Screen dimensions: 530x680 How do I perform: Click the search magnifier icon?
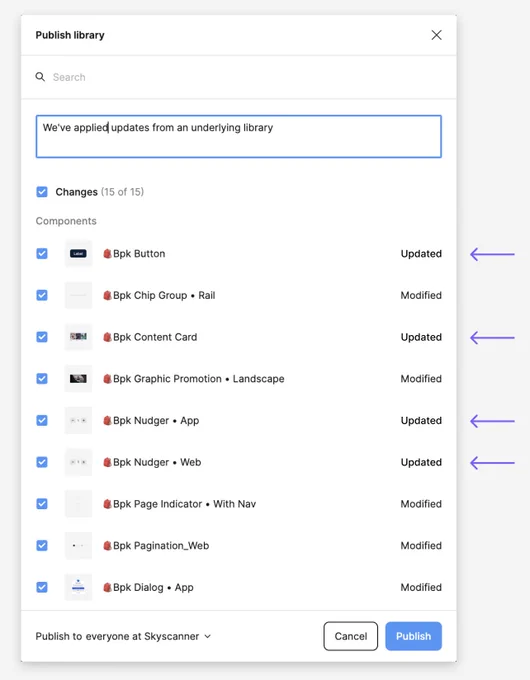40,77
